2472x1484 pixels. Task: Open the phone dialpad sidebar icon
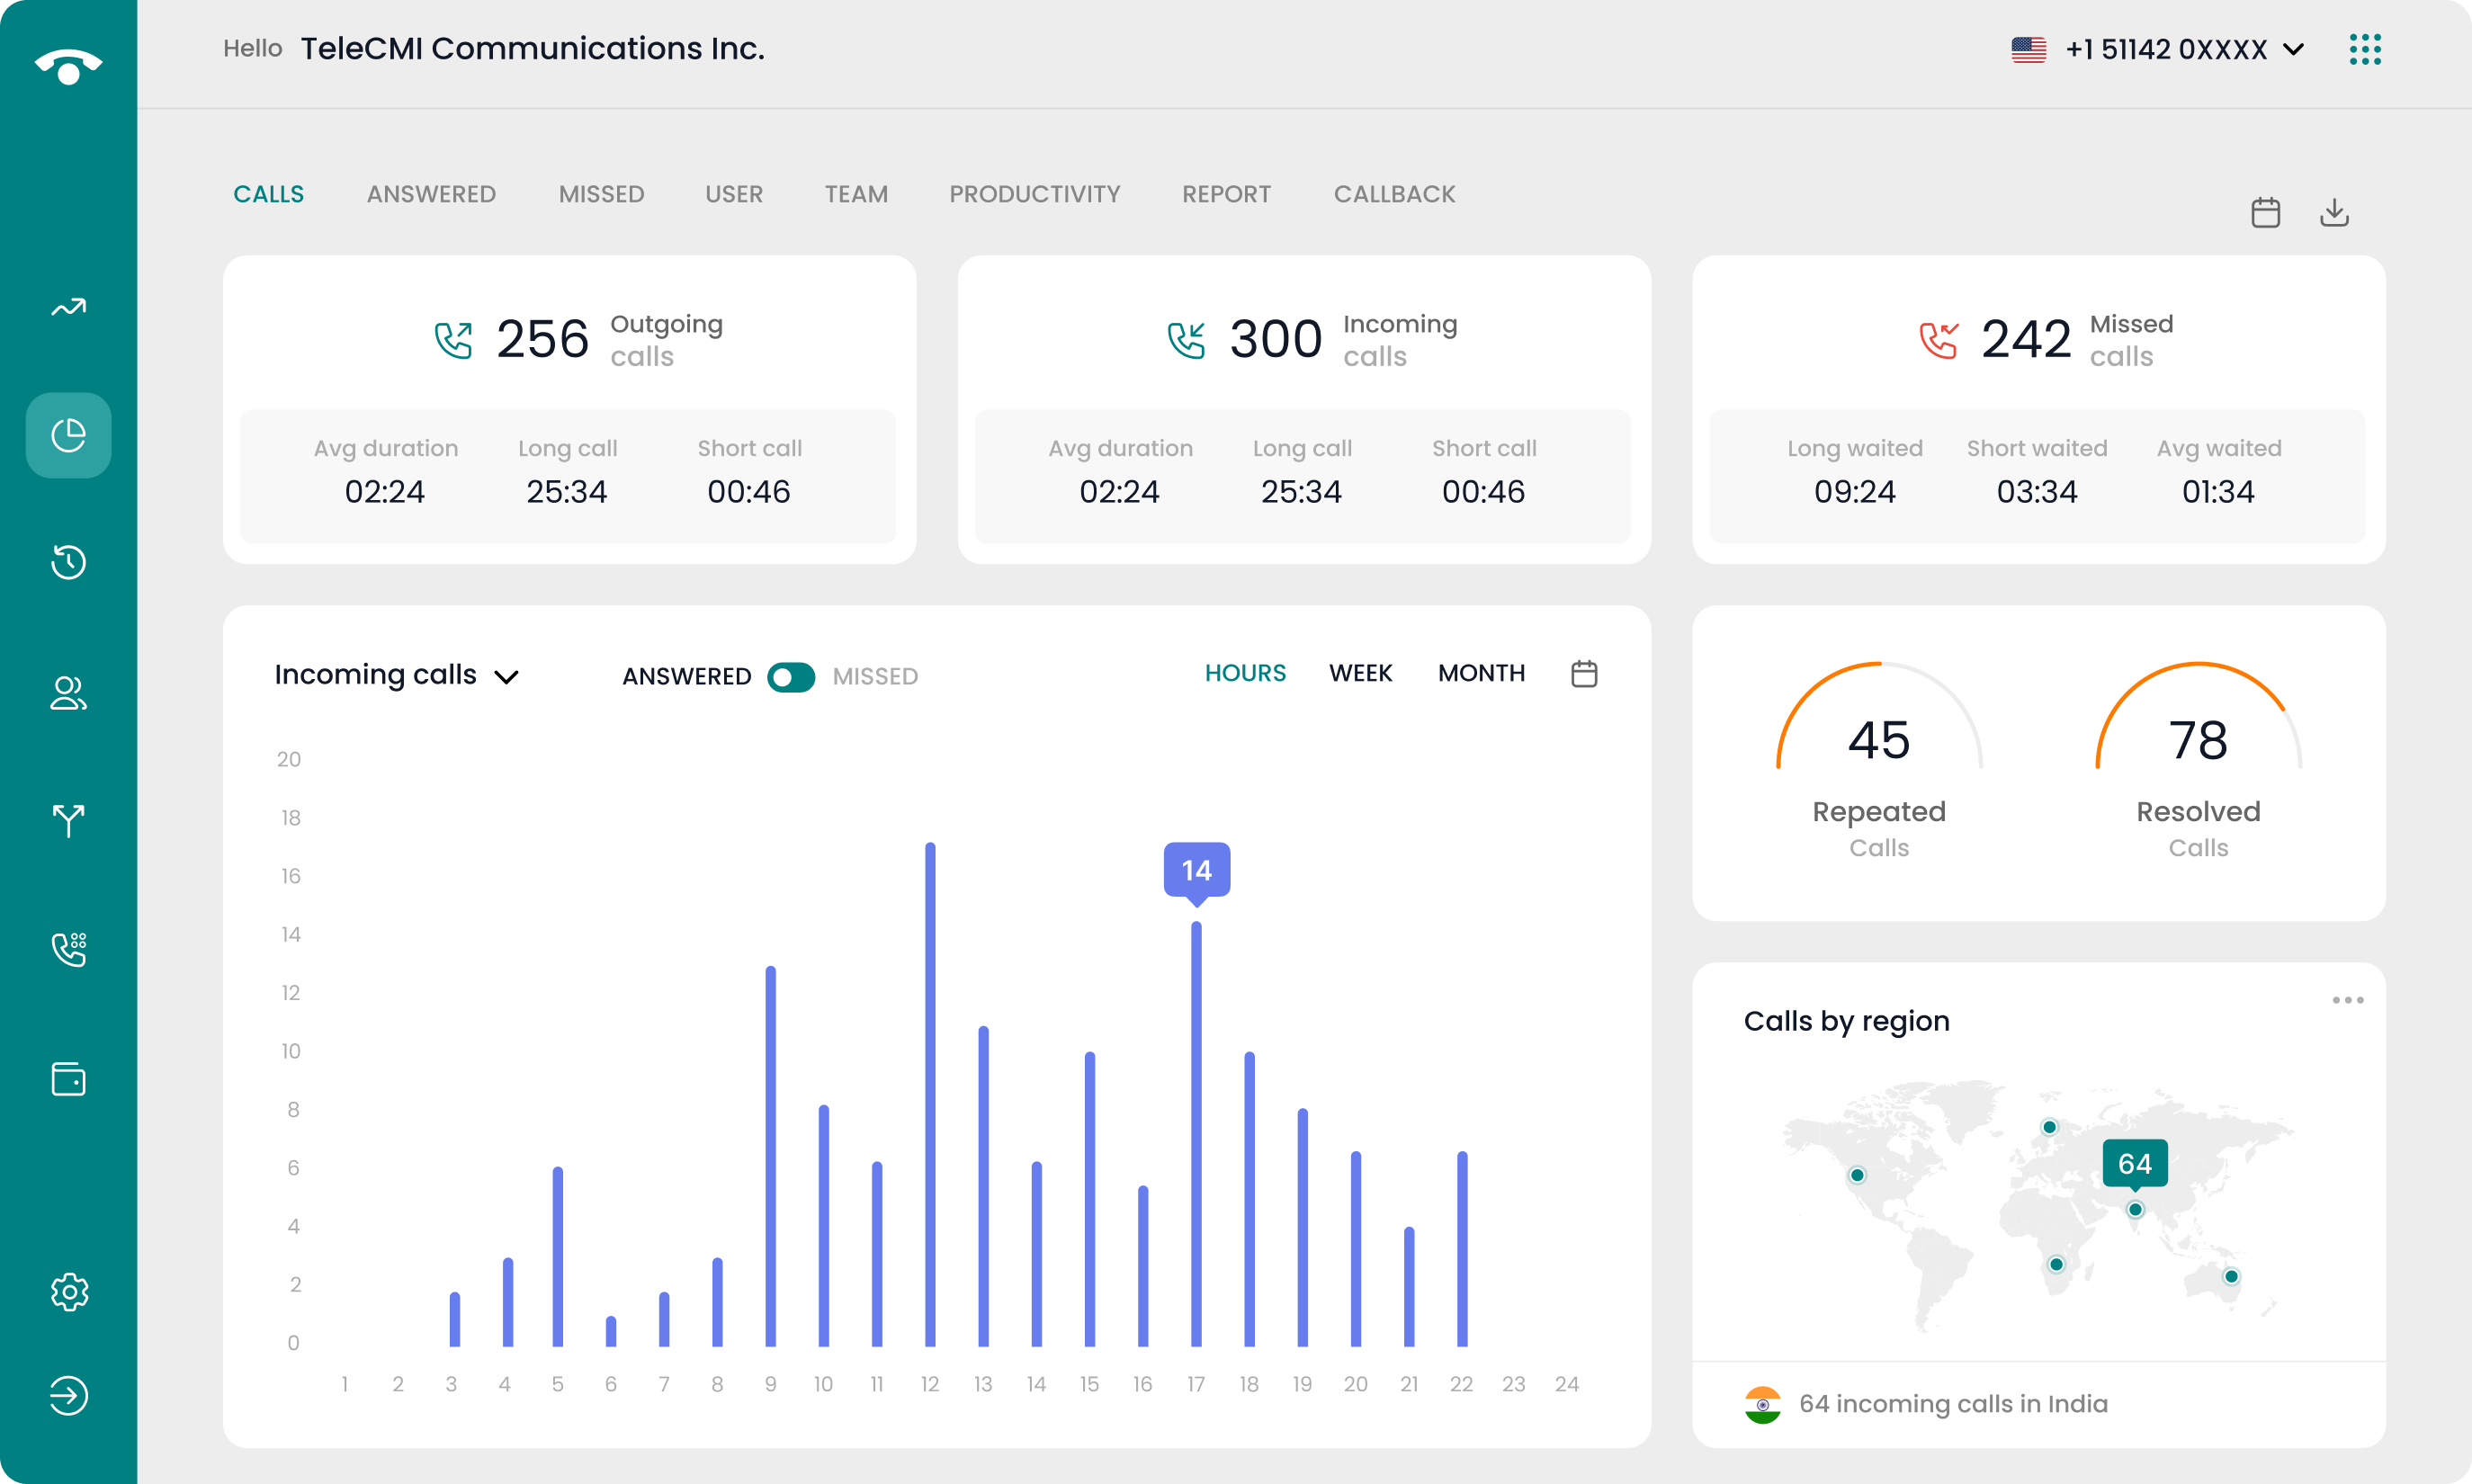pos(68,949)
